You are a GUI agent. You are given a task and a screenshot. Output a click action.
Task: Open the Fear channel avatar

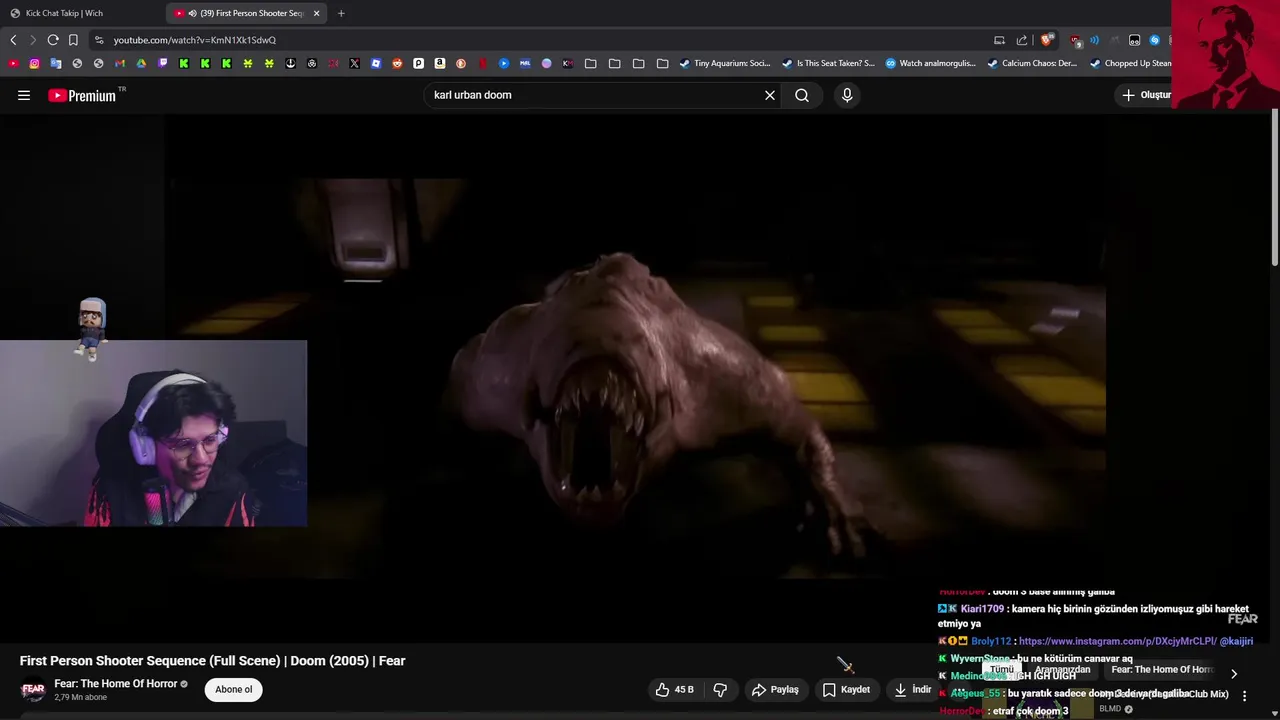tap(33, 690)
